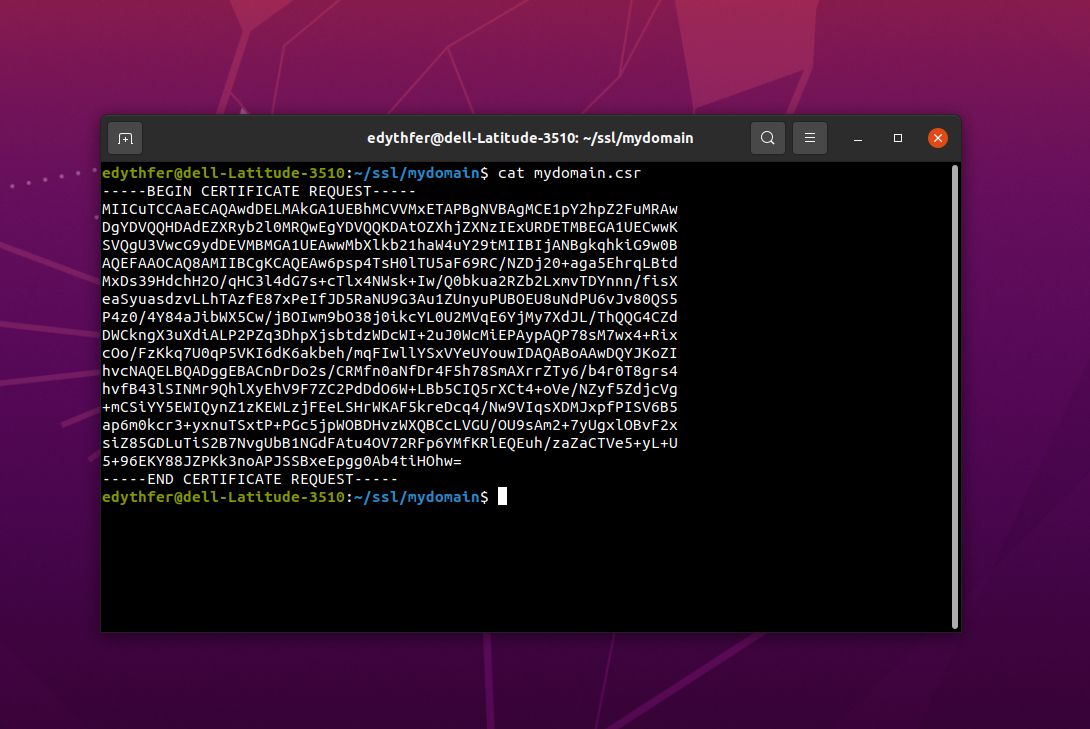Viewport: 1090px width, 729px height.
Task: Maximize the terminal window
Action: coord(898,138)
